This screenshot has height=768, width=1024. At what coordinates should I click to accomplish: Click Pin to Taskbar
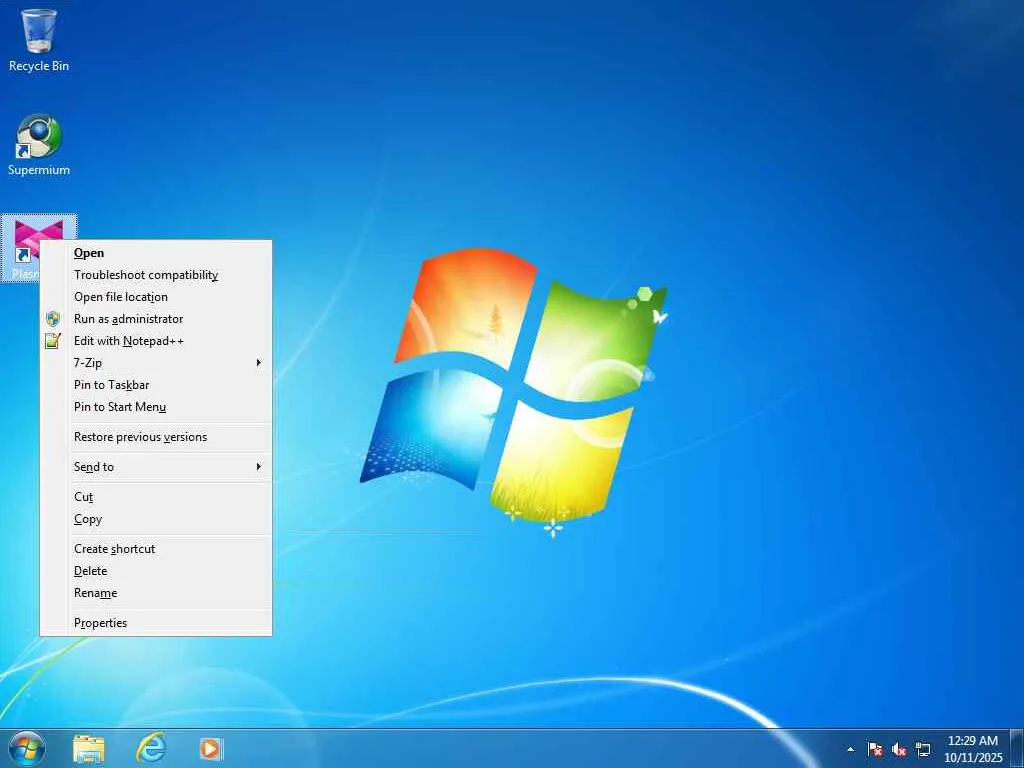[155, 385]
